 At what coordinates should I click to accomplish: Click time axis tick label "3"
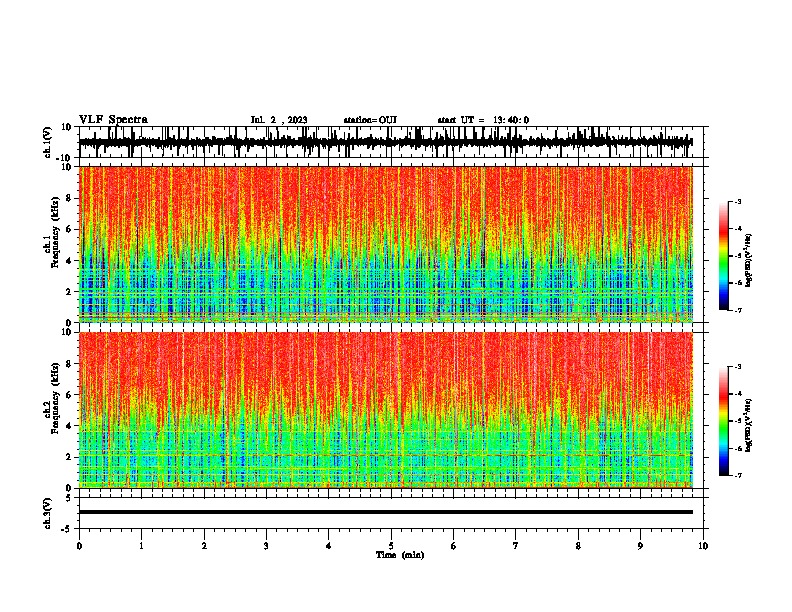coord(266,546)
